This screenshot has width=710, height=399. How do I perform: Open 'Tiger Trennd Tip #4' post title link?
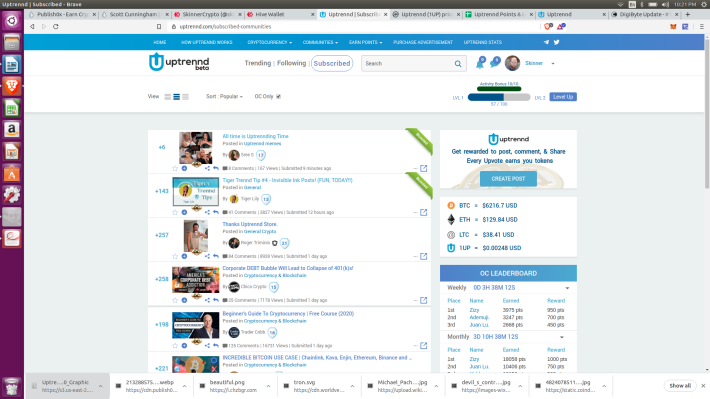[287, 180]
